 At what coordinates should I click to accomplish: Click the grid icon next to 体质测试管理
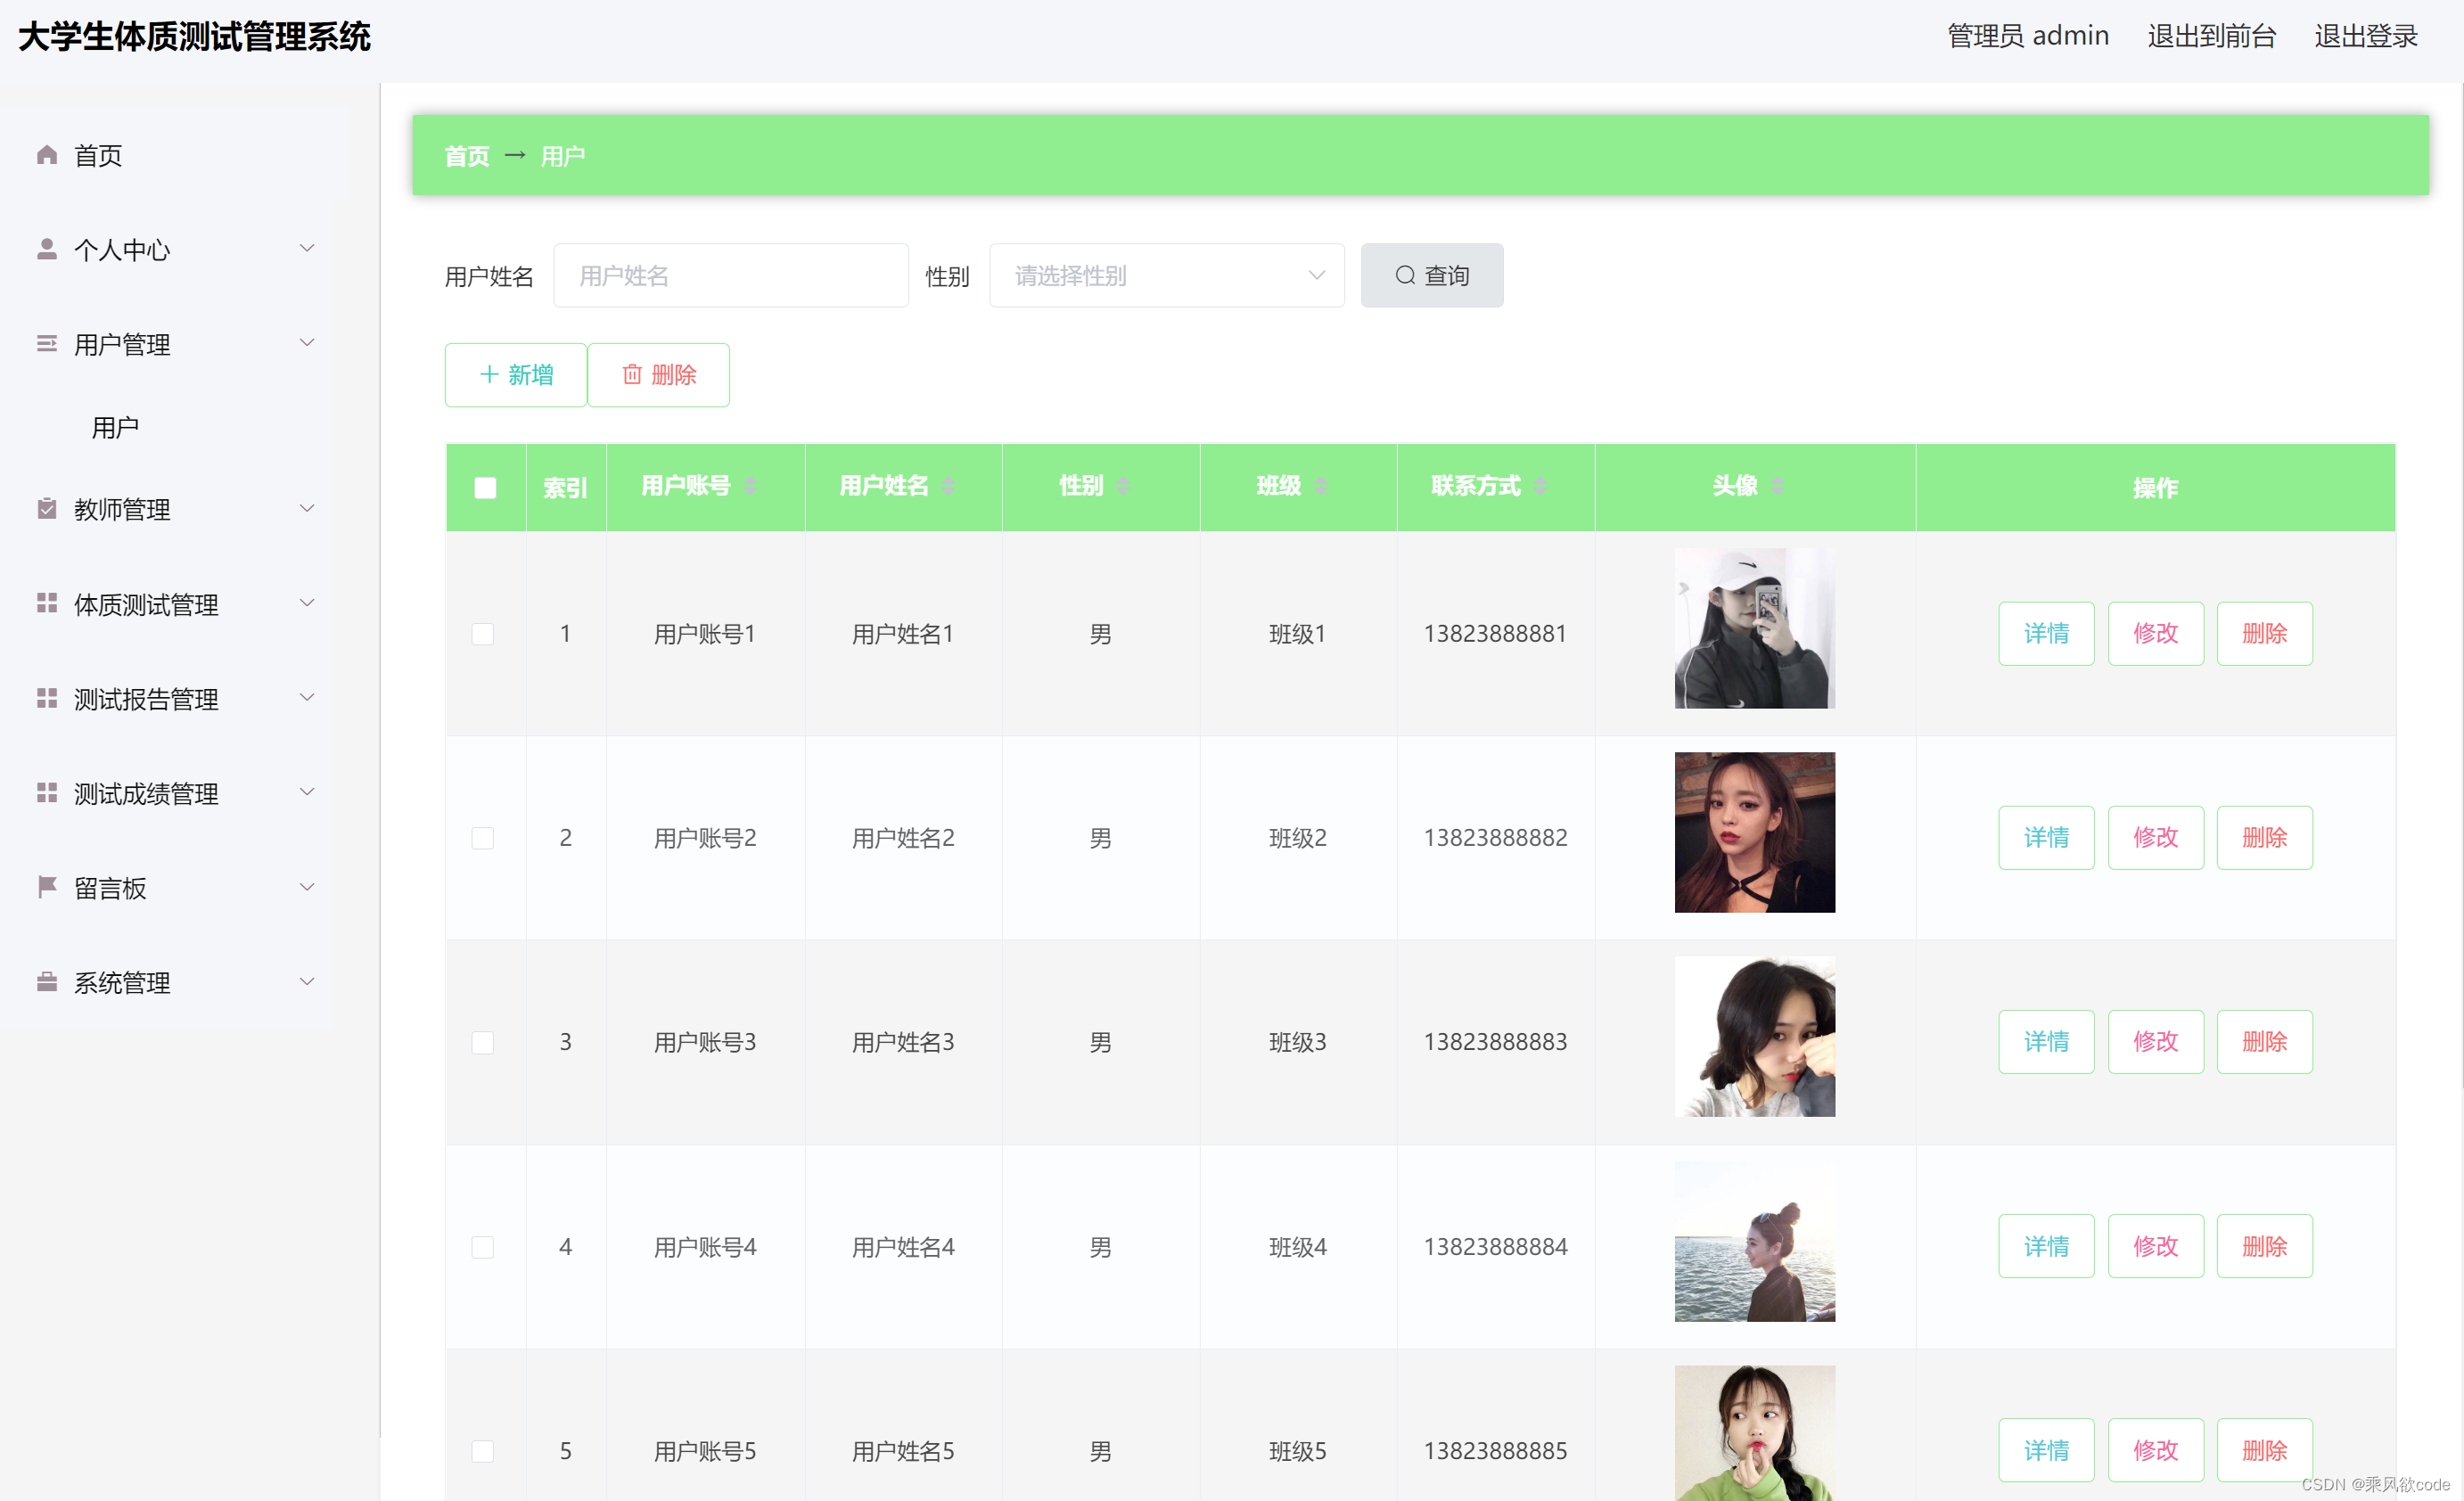click(x=46, y=603)
